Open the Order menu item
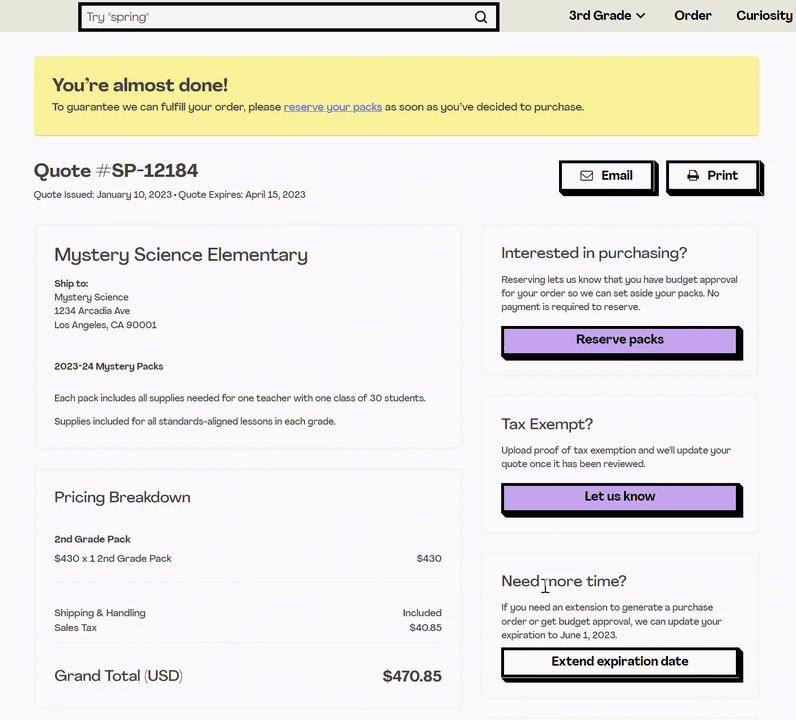796x720 pixels. [692, 16]
